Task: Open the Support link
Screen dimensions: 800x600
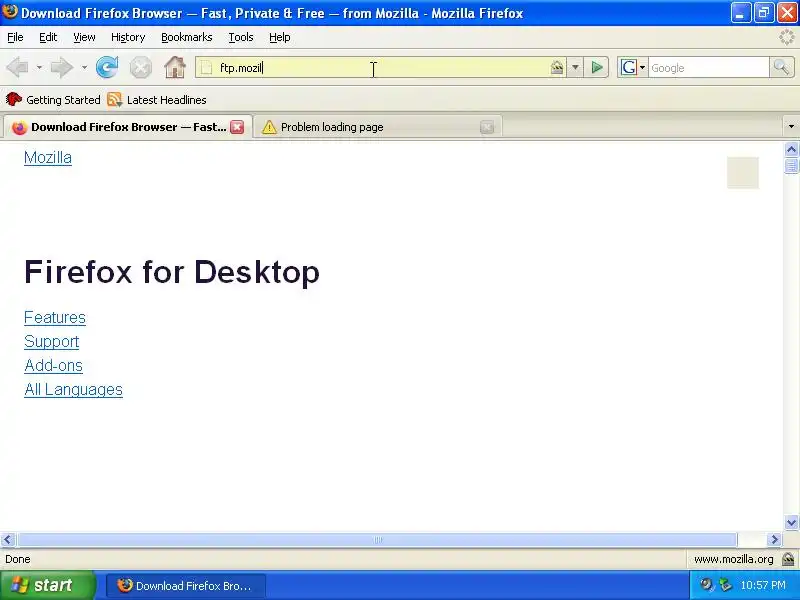Action: tap(52, 341)
